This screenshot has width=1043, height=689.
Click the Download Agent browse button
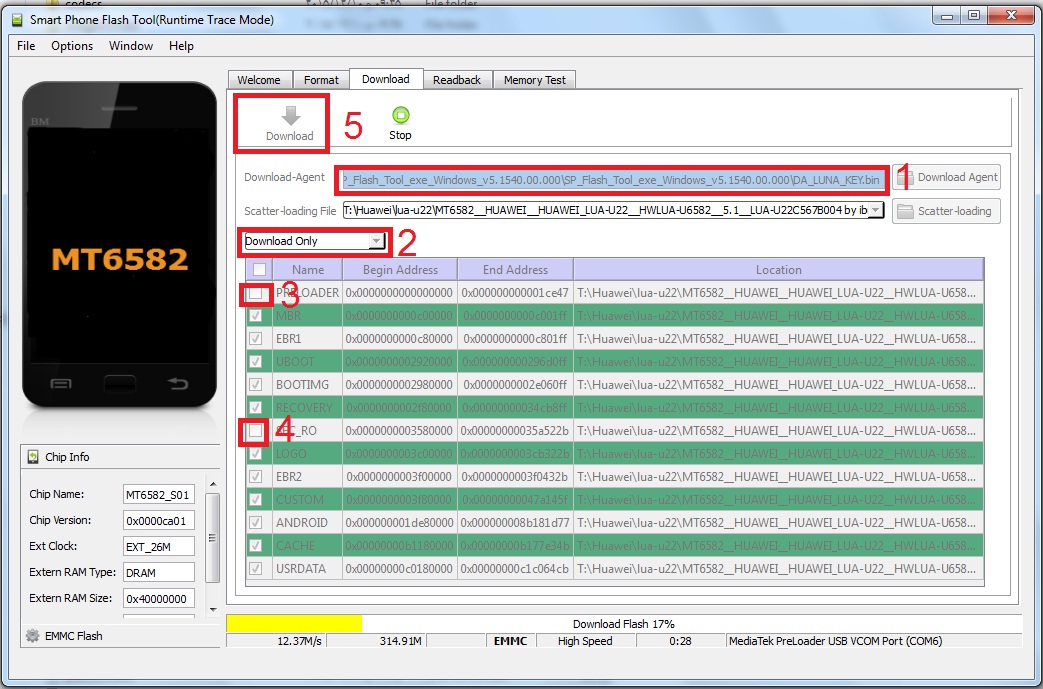[x=947, y=178]
